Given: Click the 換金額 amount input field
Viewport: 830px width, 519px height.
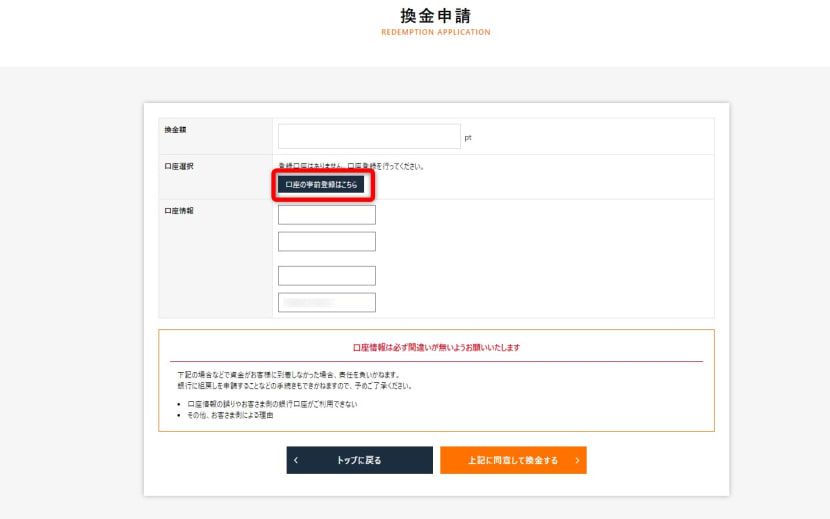Looking at the screenshot, I should pos(369,137).
